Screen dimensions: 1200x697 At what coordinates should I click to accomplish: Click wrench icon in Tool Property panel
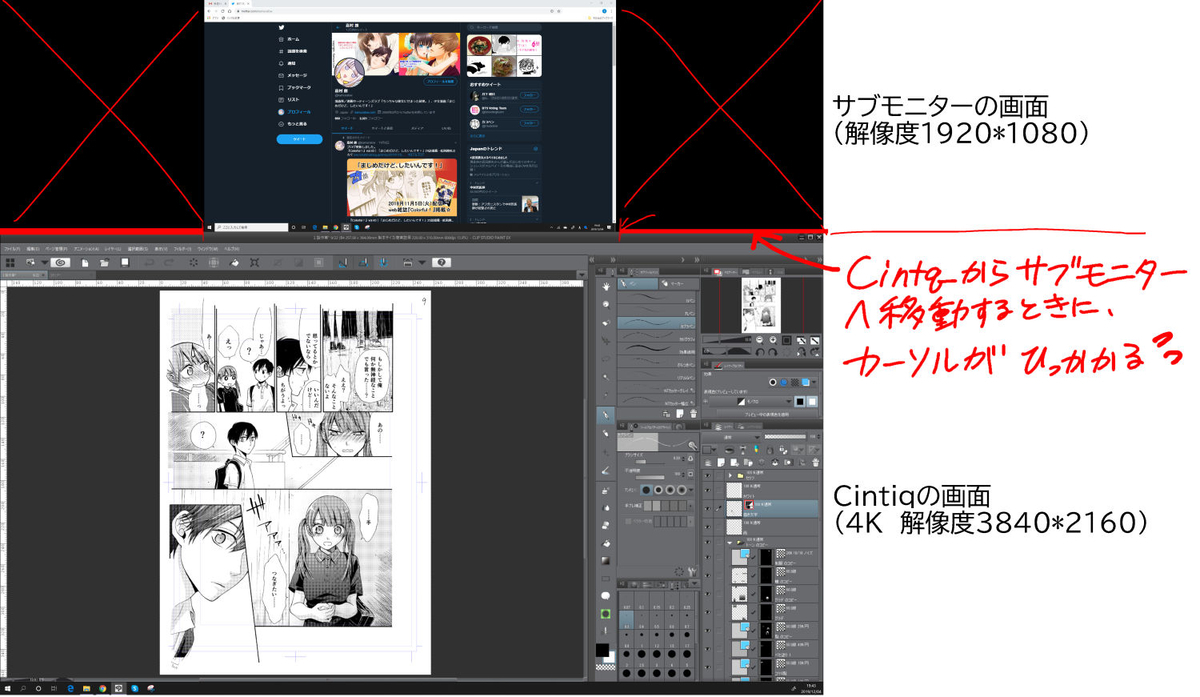coord(693,571)
